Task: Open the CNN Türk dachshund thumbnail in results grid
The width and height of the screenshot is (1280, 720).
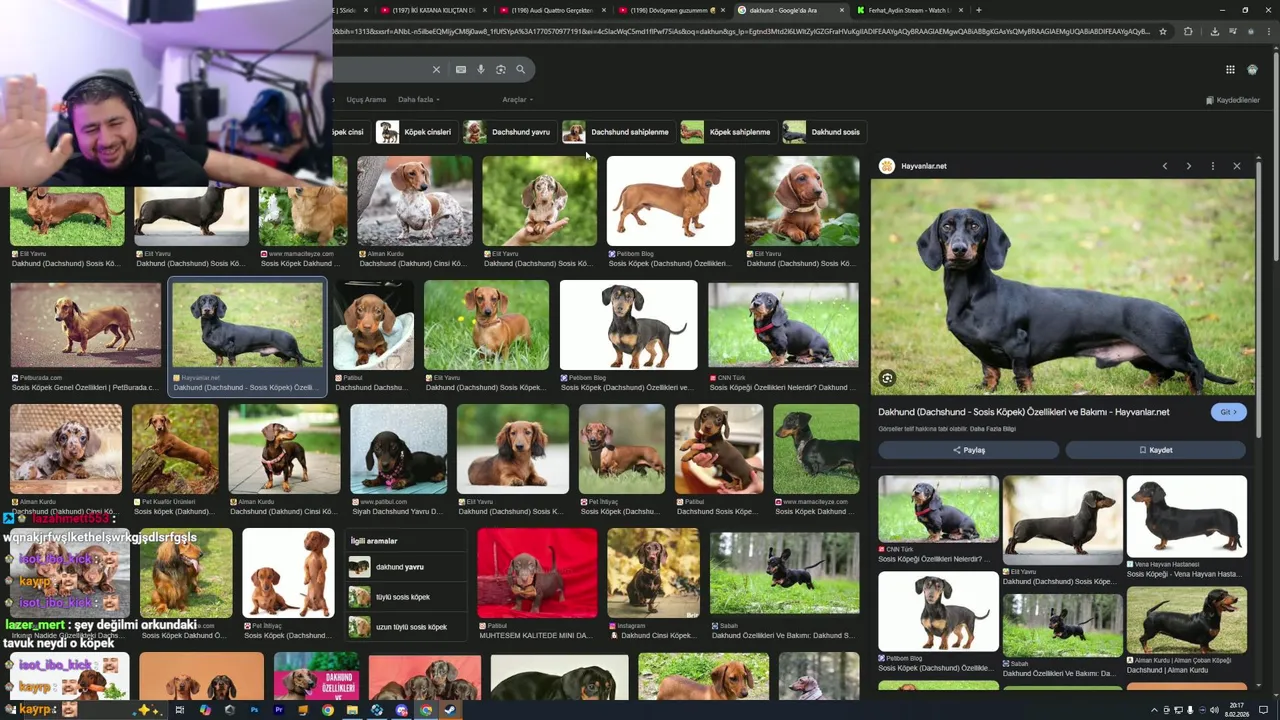Action: 783,325
